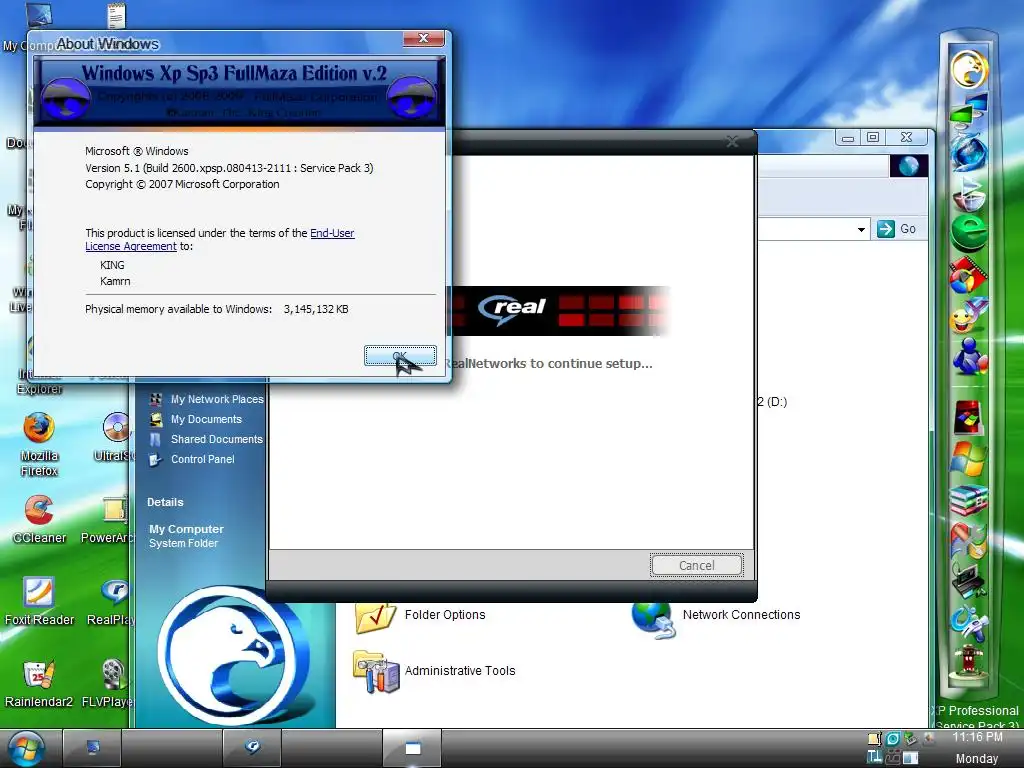Click the Shared Documents icon in side panel
1024x768 pixels.
pos(155,440)
